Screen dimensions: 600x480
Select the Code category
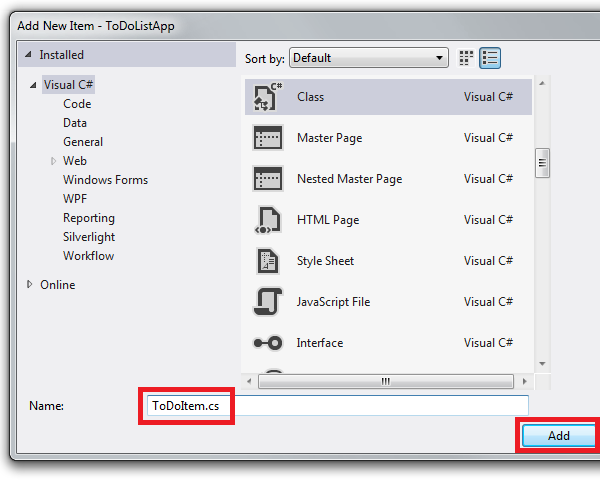click(x=77, y=104)
